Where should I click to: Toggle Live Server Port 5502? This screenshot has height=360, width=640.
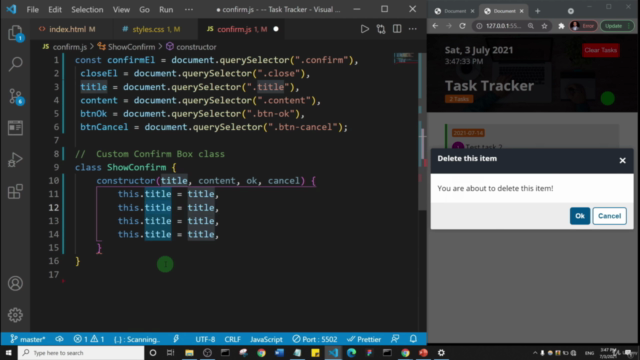pos(315,339)
